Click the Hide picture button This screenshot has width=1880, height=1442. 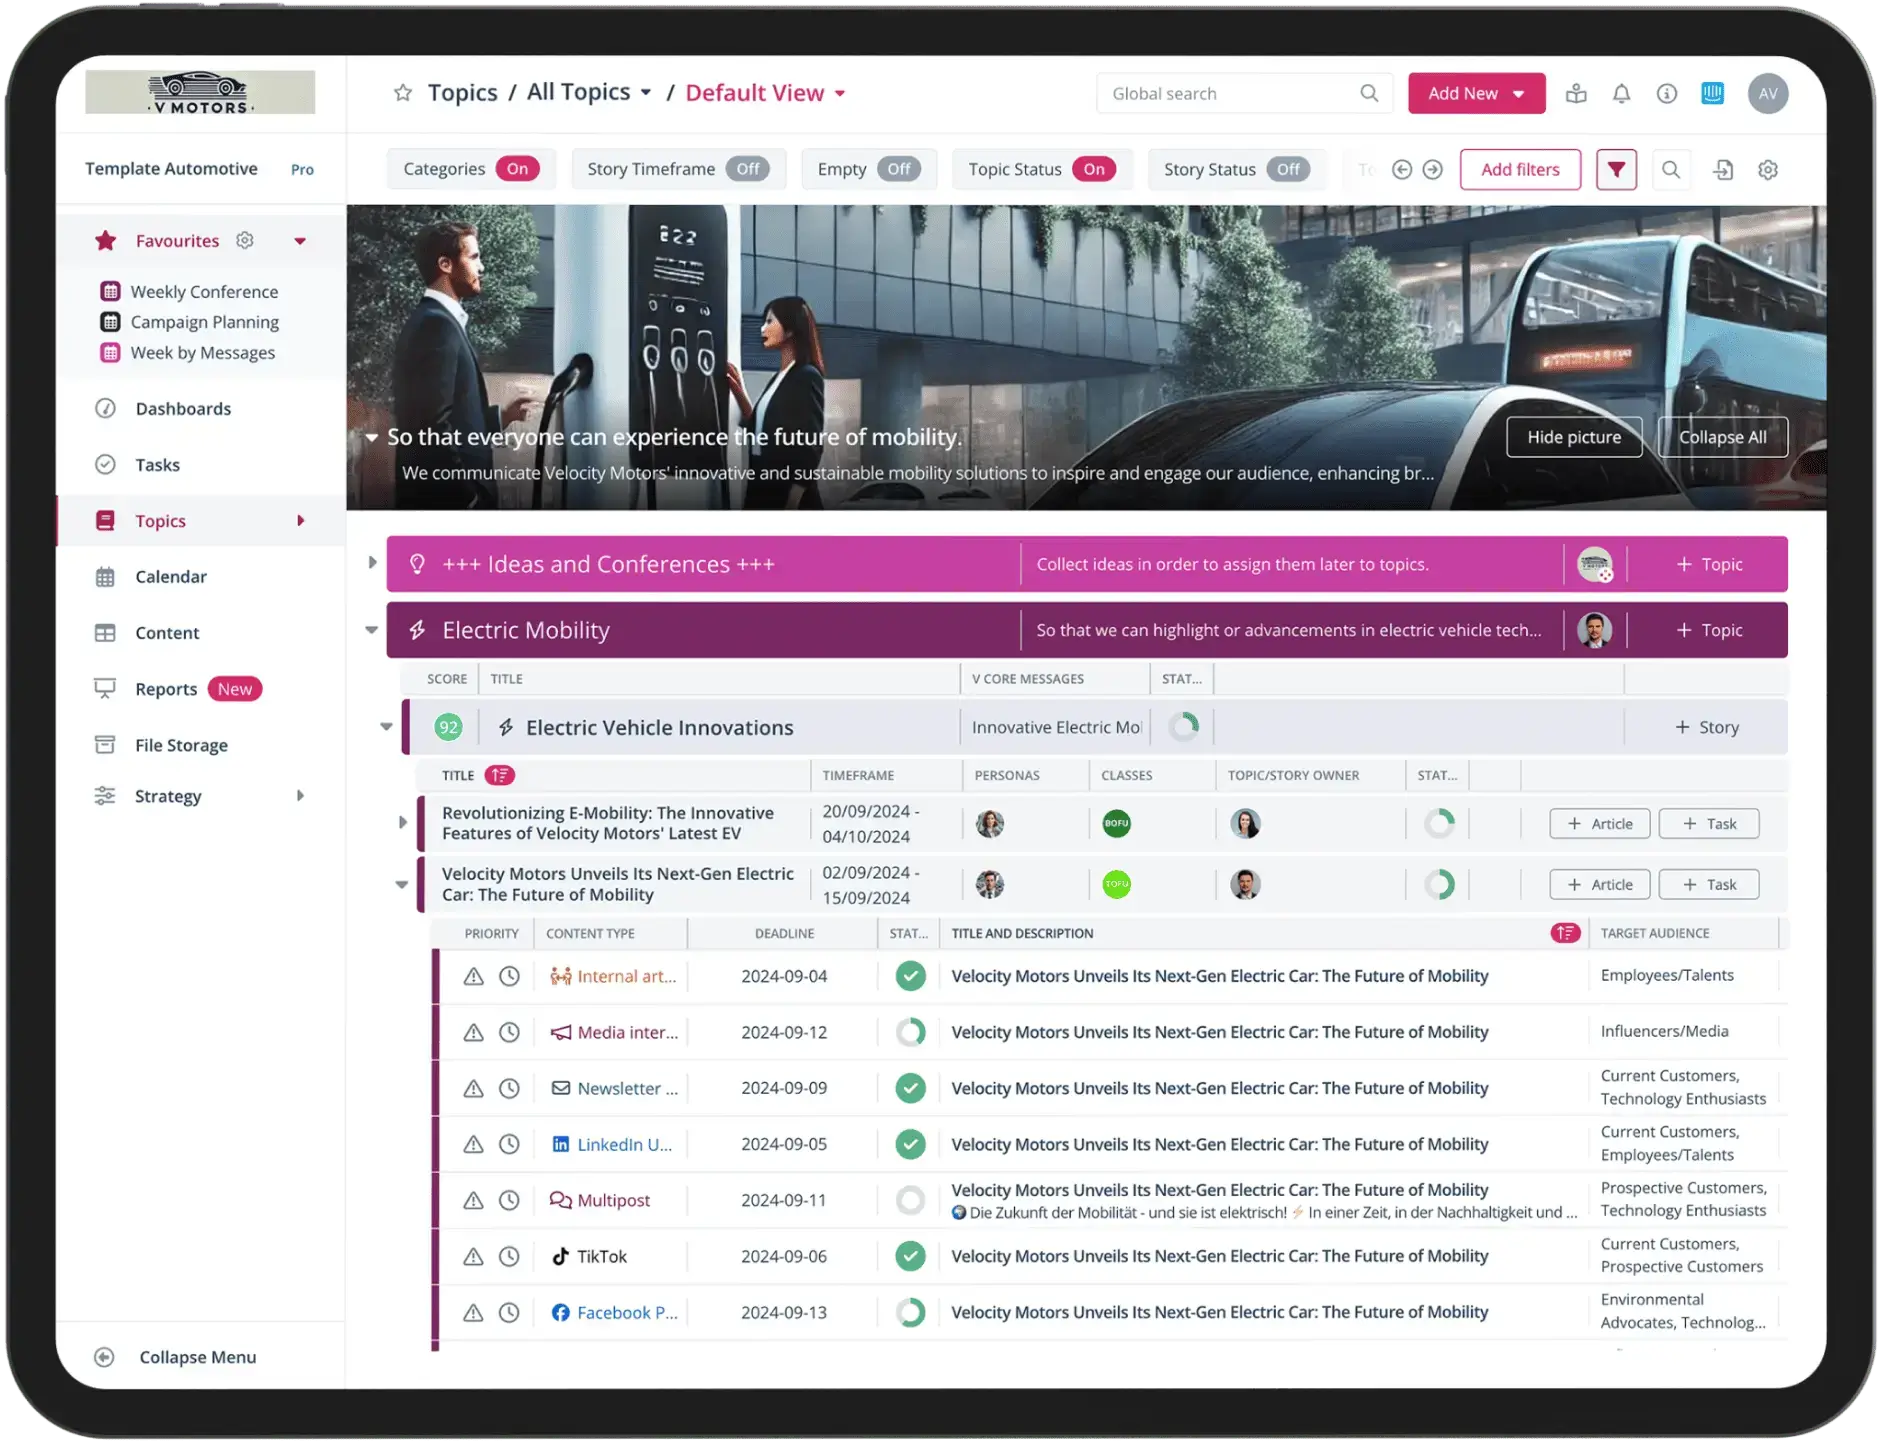(x=1573, y=437)
